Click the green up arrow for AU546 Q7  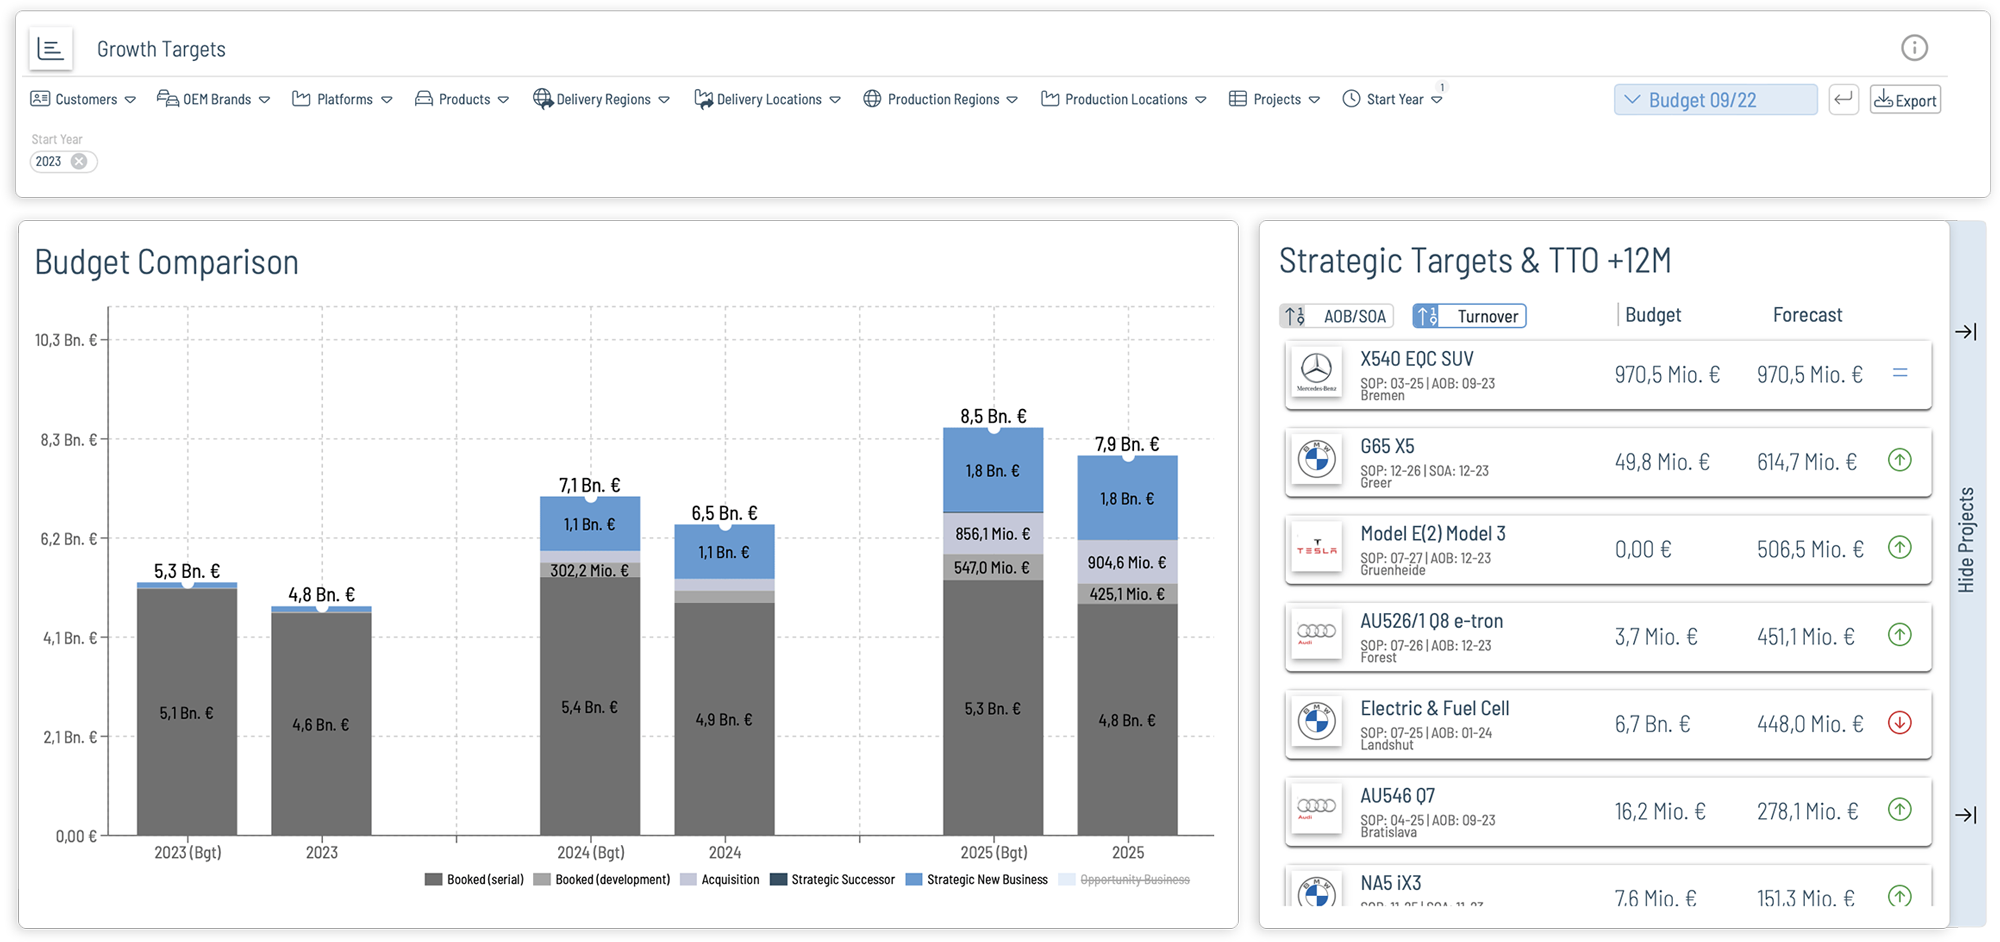click(1900, 809)
